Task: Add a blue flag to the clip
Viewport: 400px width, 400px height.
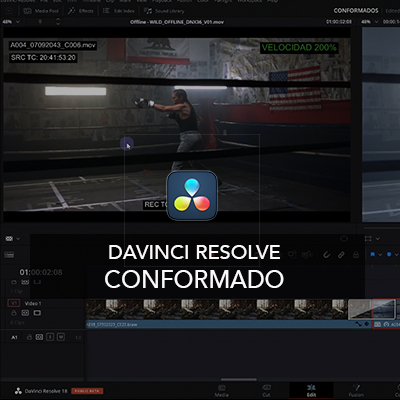Action: (x=373, y=255)
